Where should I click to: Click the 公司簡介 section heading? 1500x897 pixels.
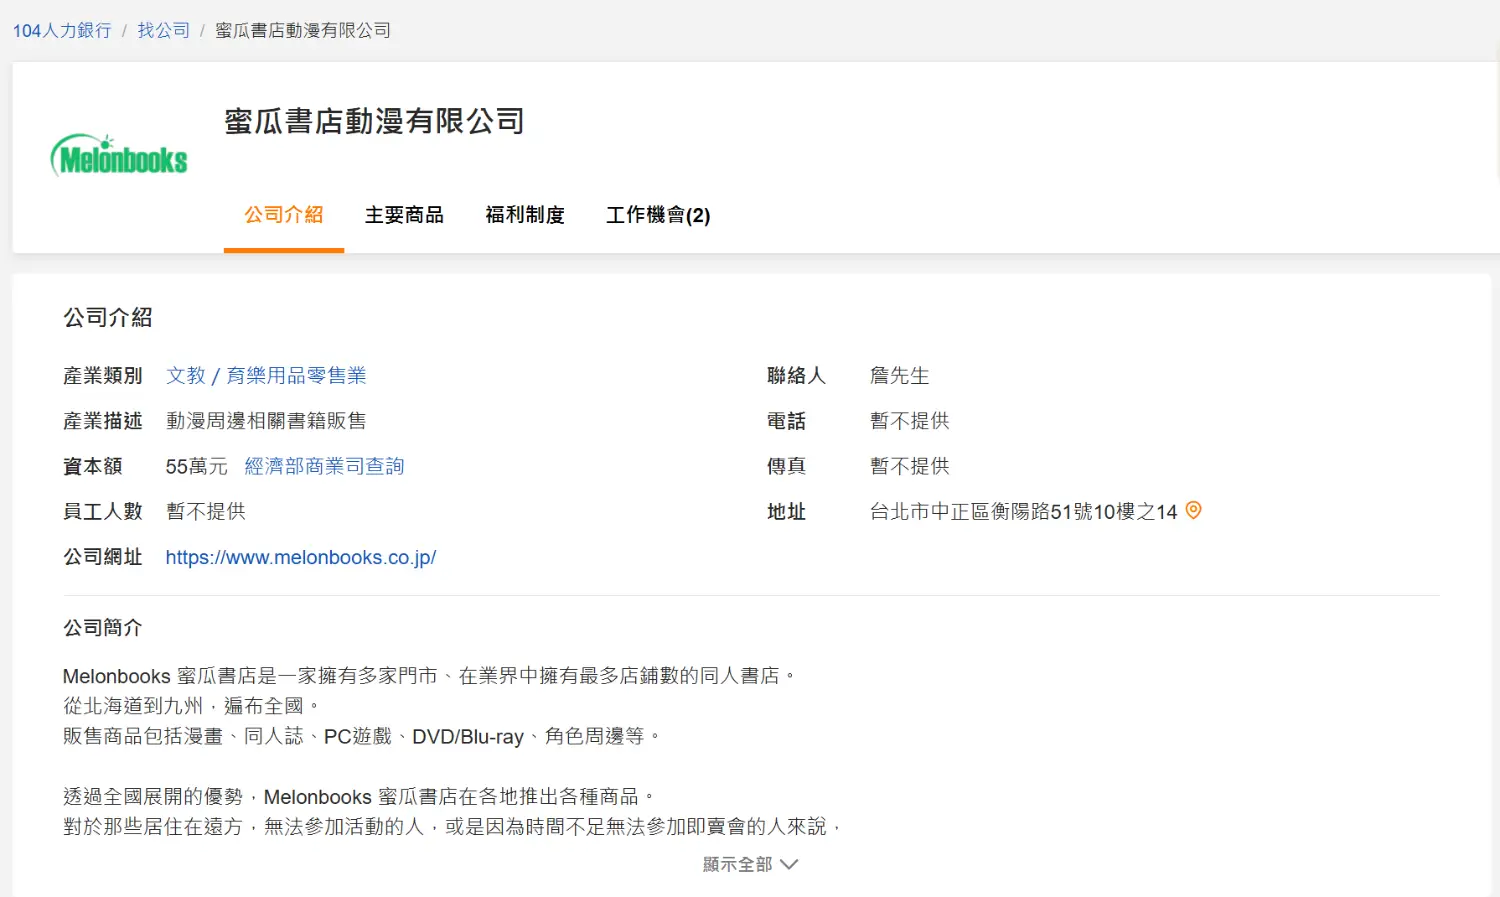point(103,628)
